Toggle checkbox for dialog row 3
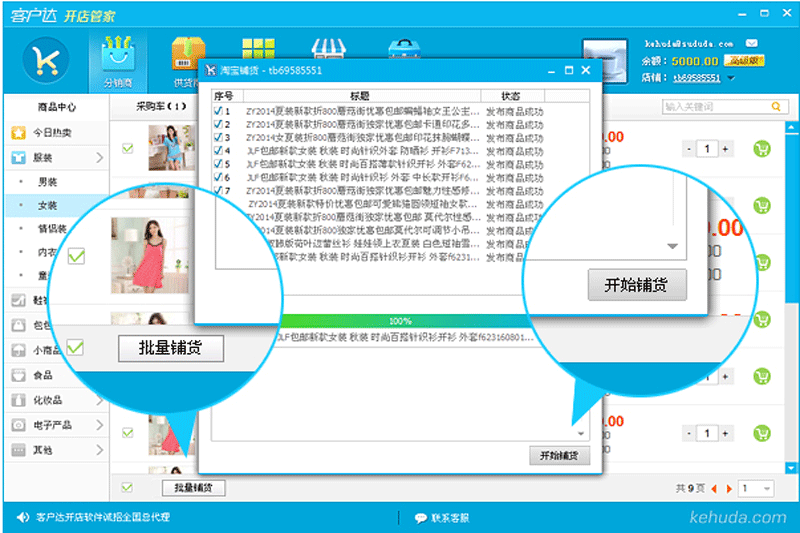Image resolution: width=800 pixels, height=533 pixels. click(218, 137)
